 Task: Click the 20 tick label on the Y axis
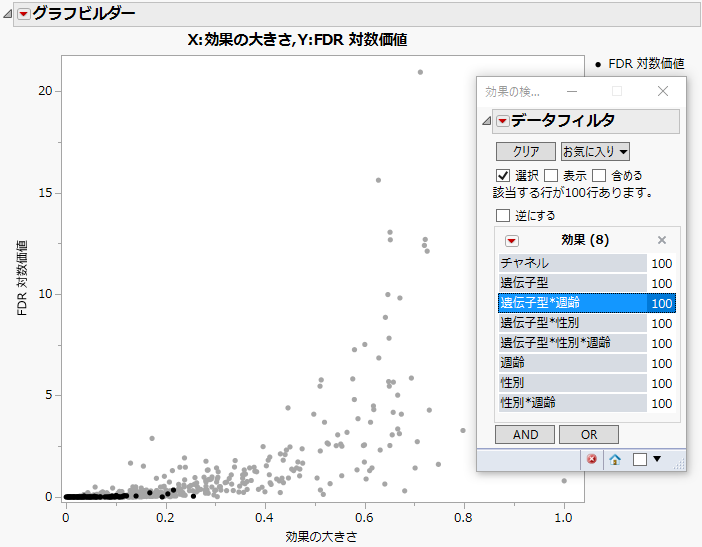(x=45, y=91)
